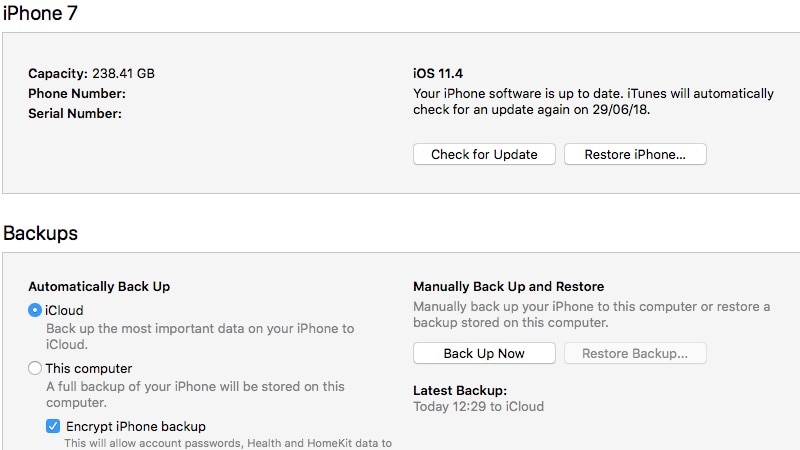Click the iOS 11.4 version label

coord(438,73)
